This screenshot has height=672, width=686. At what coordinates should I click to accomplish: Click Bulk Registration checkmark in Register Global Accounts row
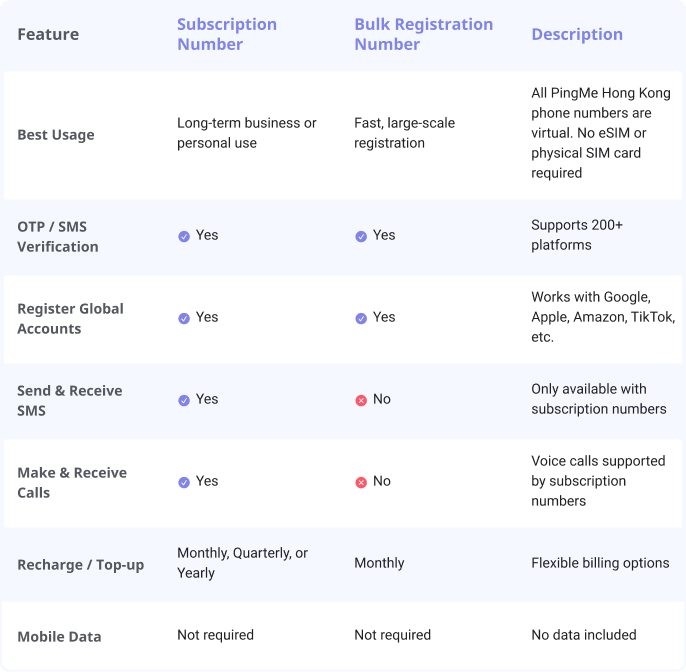[361, 318]
